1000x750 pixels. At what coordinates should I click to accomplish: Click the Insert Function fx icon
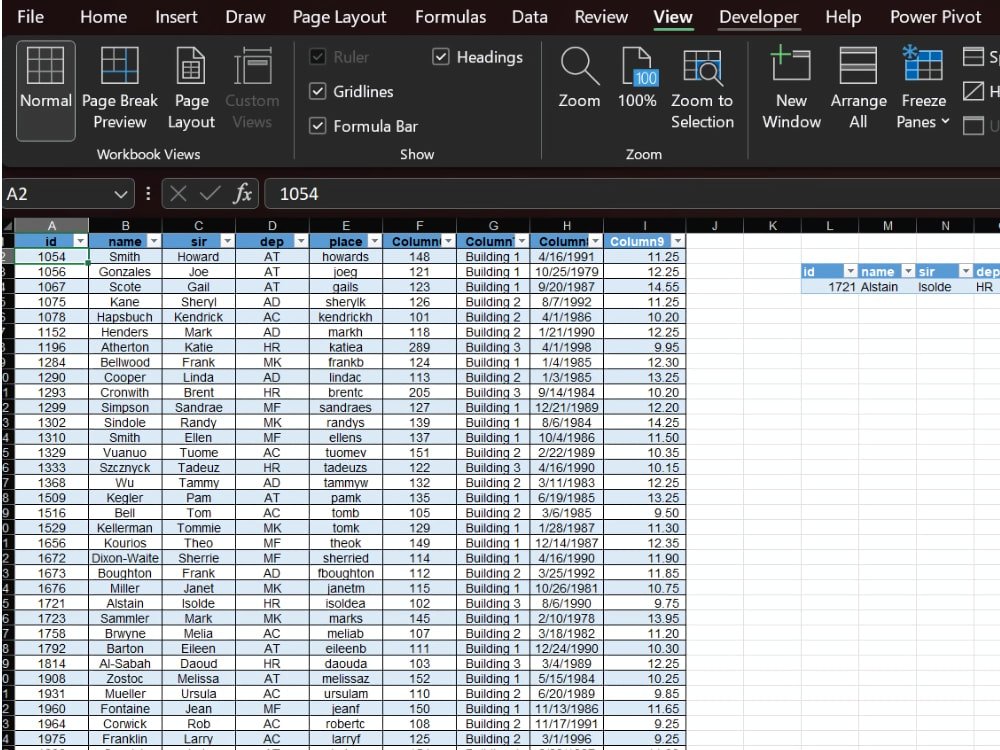click(242, 194)
